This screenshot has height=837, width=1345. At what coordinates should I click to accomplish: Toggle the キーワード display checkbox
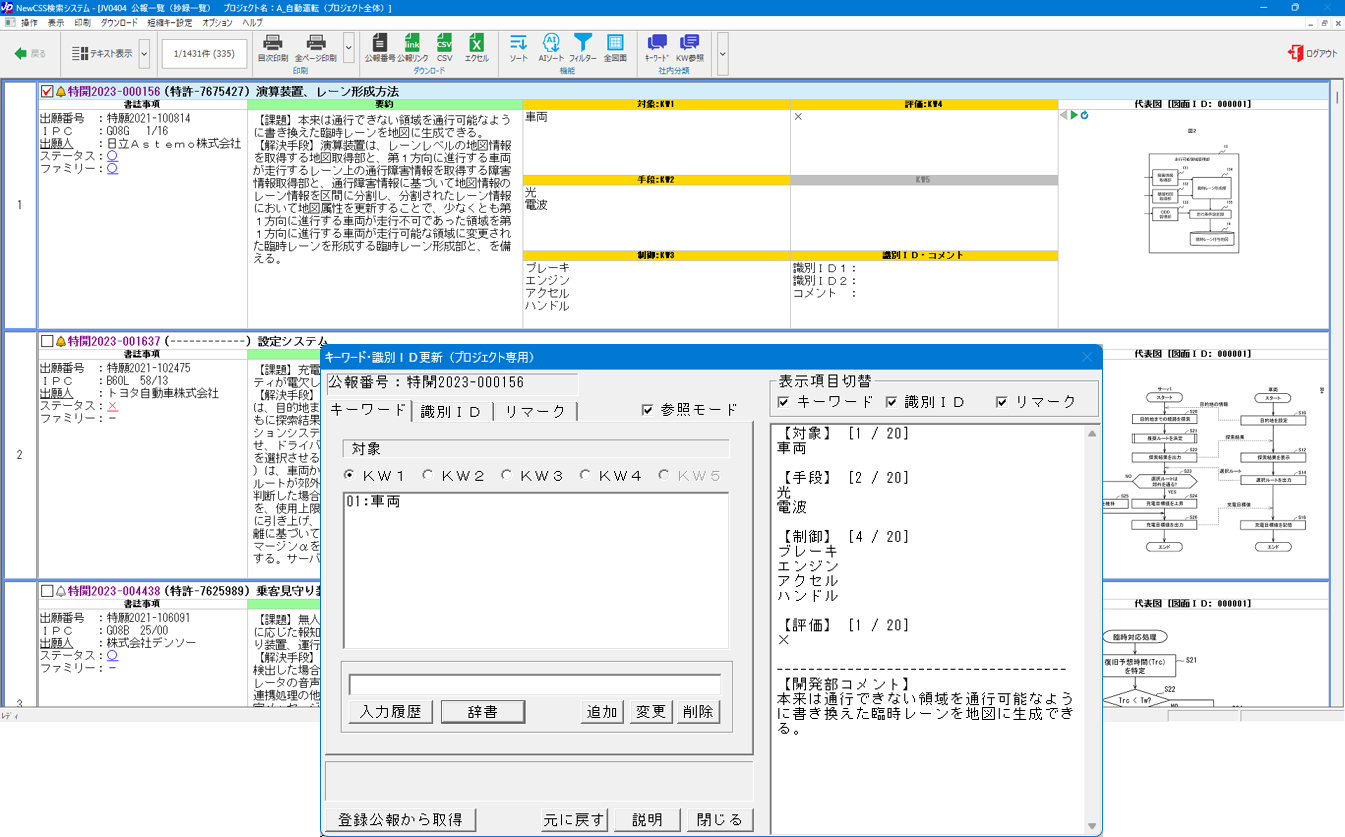pyautogui.click(x=783, y=402)
